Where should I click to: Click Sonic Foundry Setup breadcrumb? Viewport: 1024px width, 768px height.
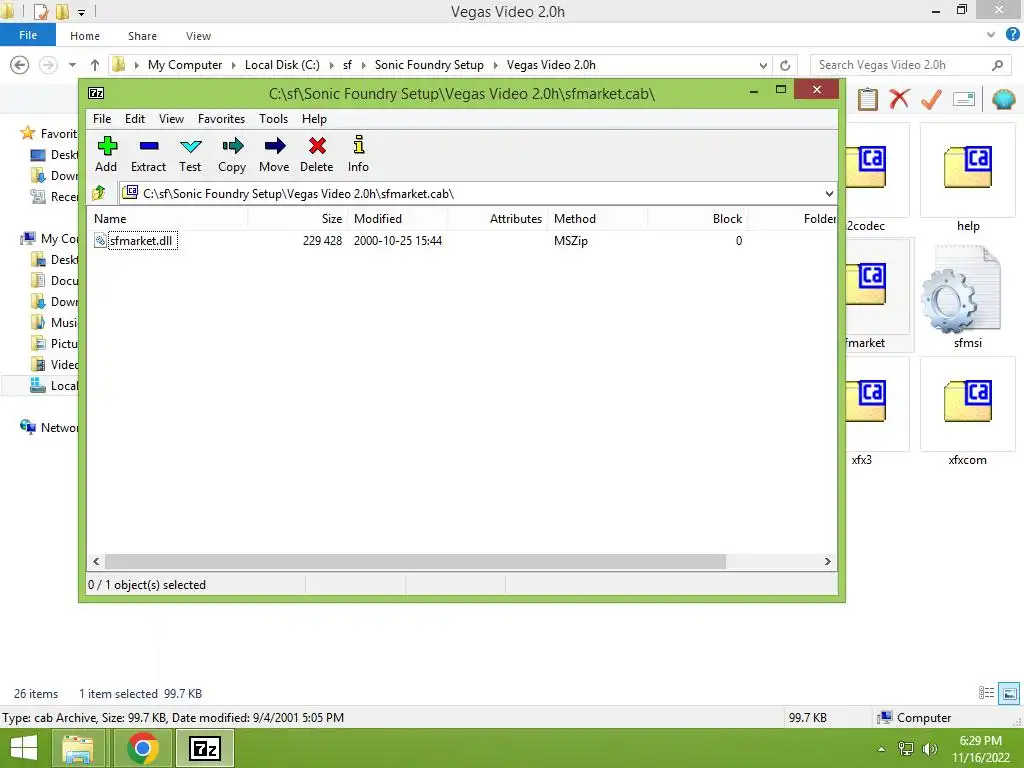tap(429, 65)
